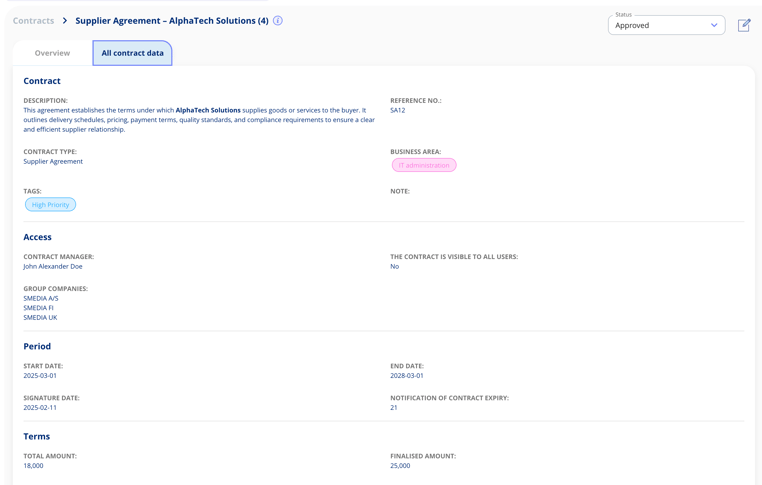The image size is (762, 485).
Task: Click the Status dropdown chevron arrow
Action: pyautogui.click(x=714, y=25)
